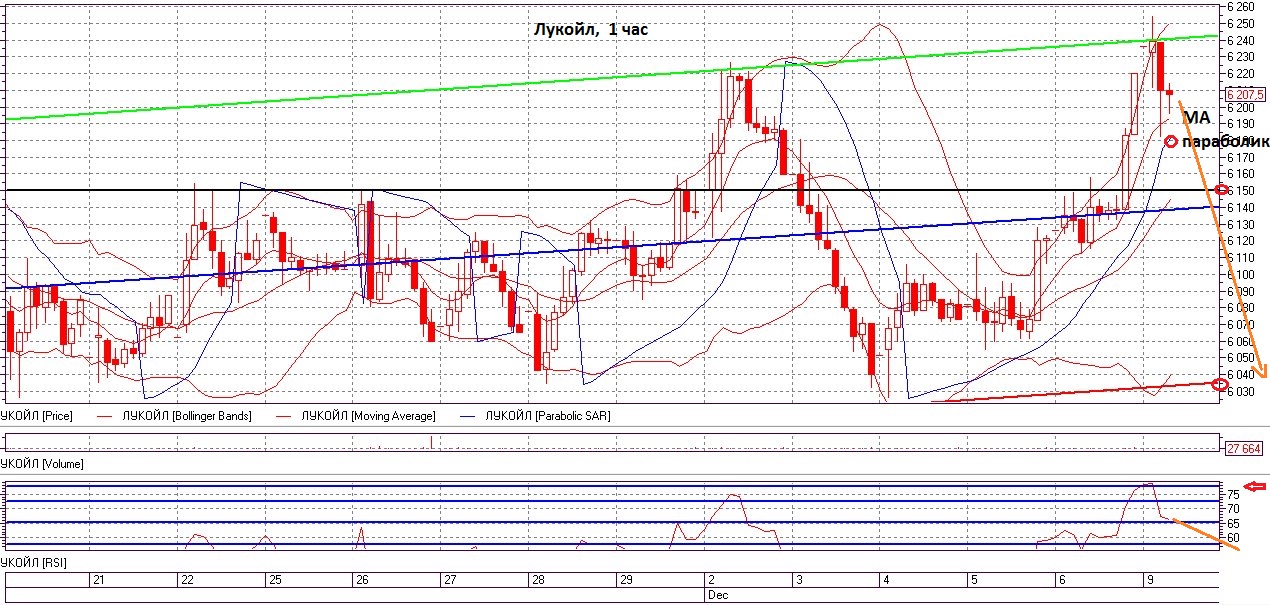This screenshot has width=1270, height=605.
Task: Click RSI scale value 70
Action: 1234,509
